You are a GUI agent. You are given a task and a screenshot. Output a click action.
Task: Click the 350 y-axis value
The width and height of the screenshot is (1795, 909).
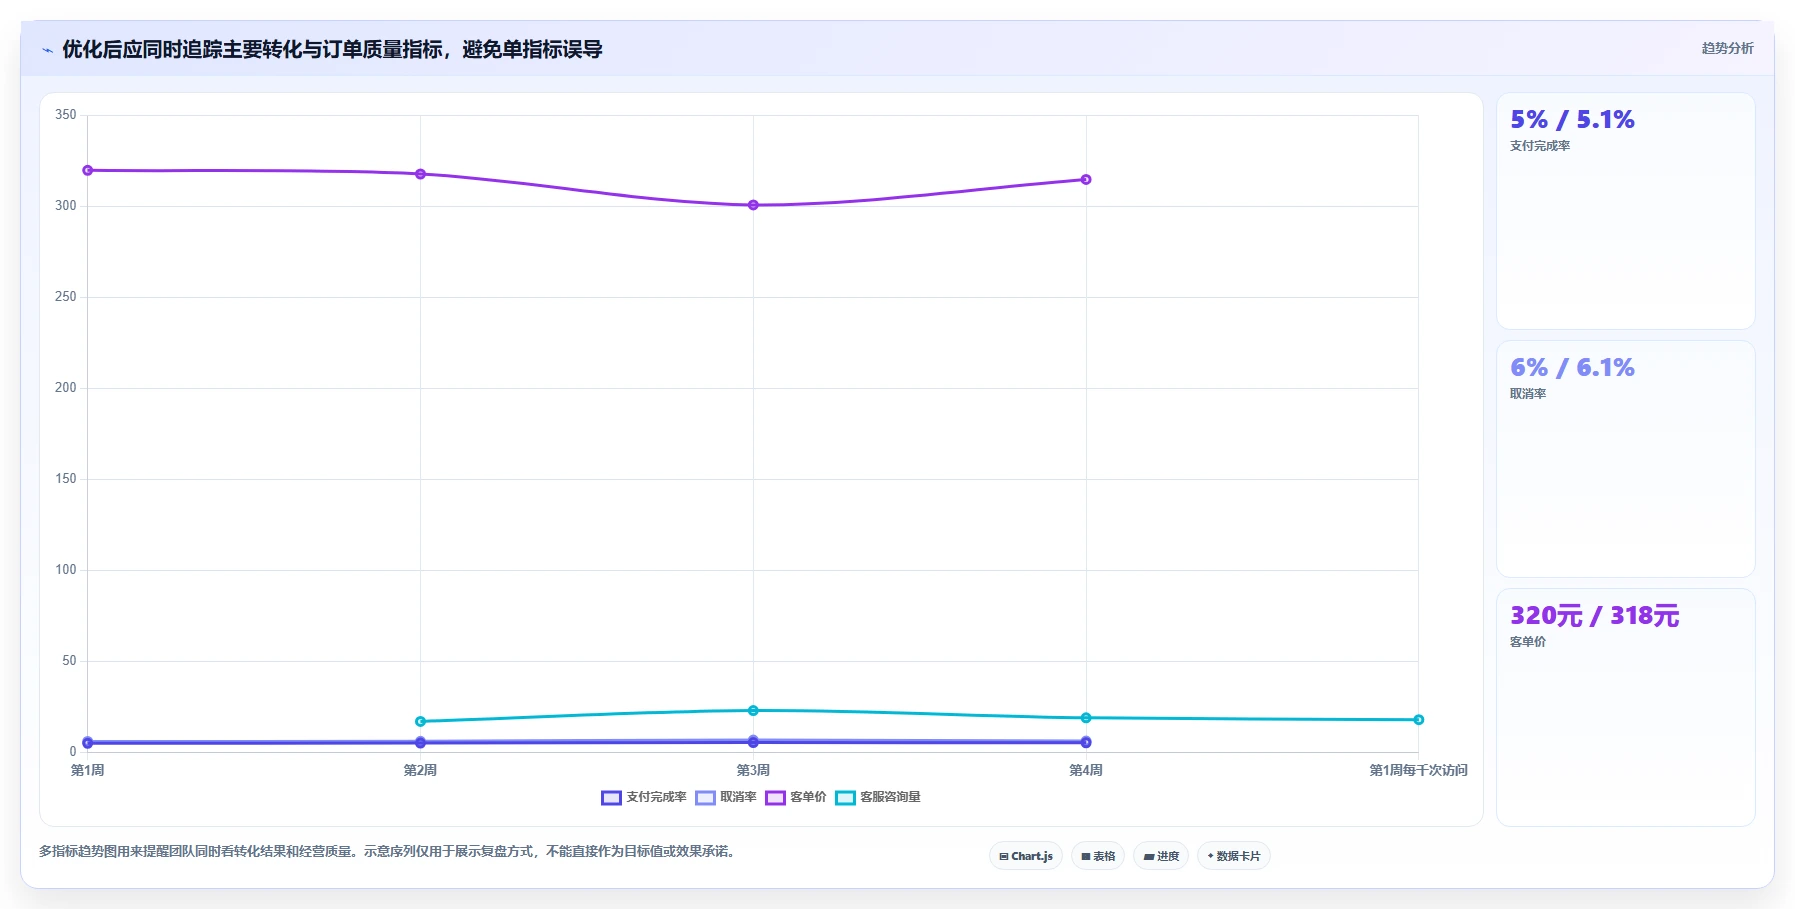66,115
